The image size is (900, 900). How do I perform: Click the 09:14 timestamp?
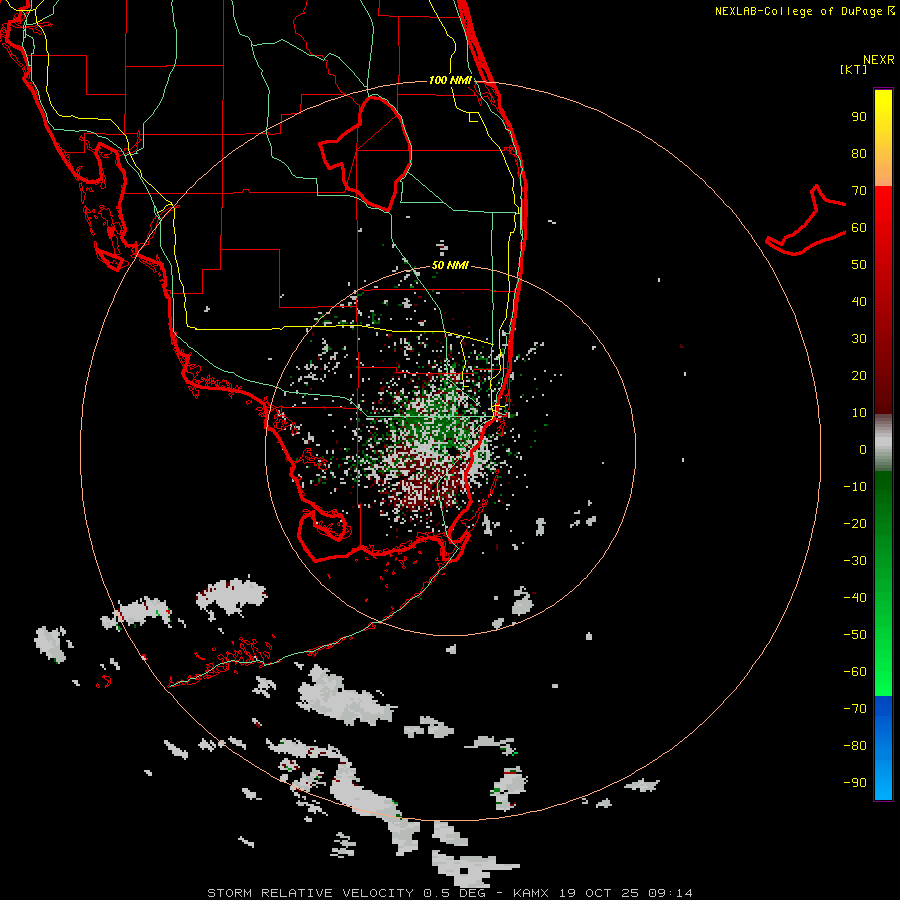coord(670,893)
